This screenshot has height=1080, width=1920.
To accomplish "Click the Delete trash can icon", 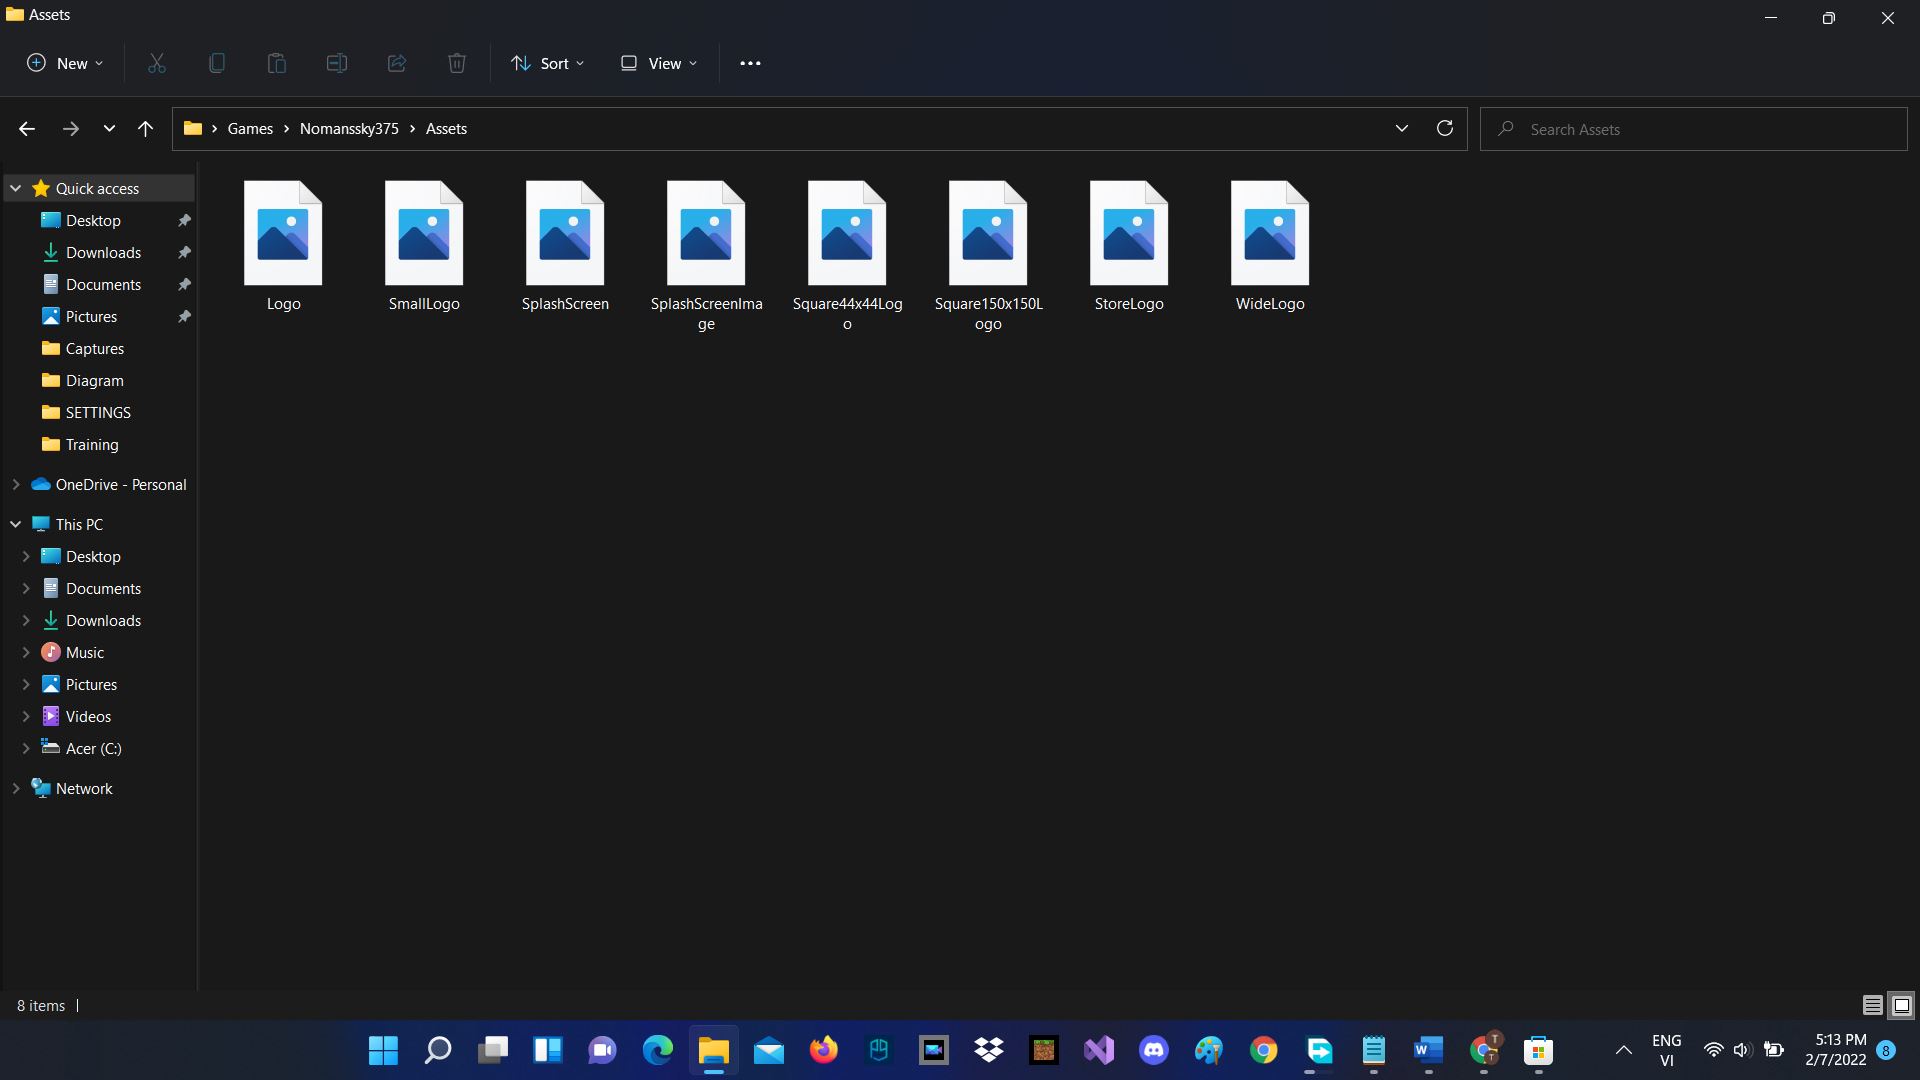I will click(457, 63).
